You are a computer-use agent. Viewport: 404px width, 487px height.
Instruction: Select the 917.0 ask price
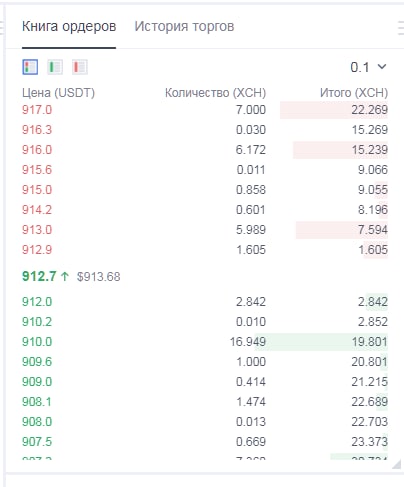point(37,110)
